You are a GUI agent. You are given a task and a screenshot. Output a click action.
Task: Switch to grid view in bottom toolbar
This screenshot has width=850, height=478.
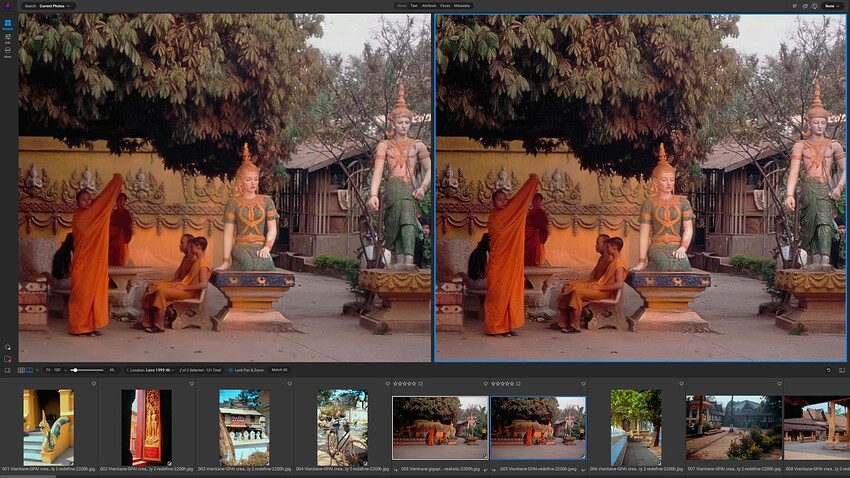[21, 370]
